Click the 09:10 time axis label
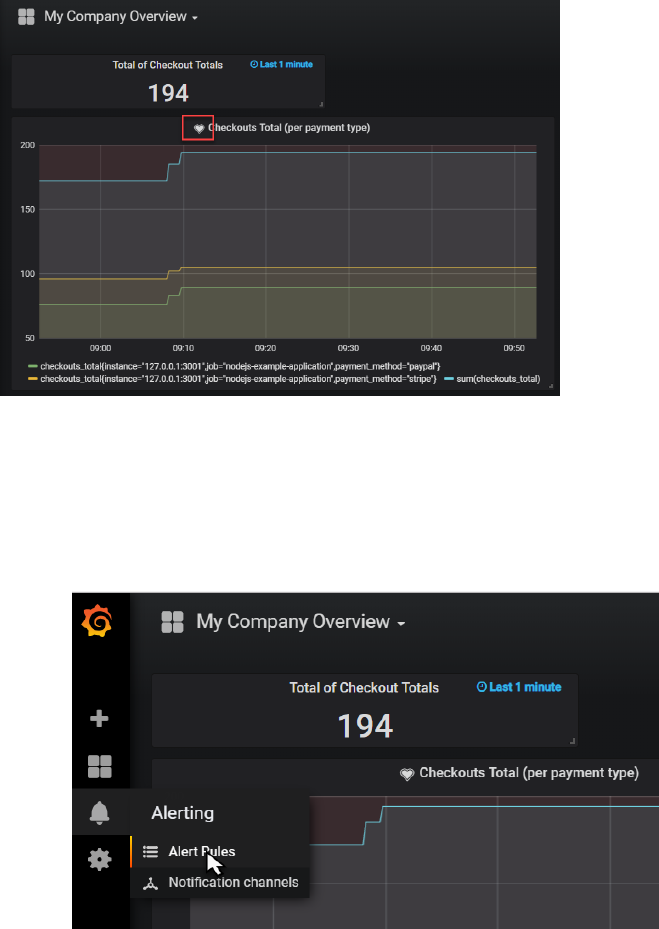659x929 pixels. coord(183,348)
